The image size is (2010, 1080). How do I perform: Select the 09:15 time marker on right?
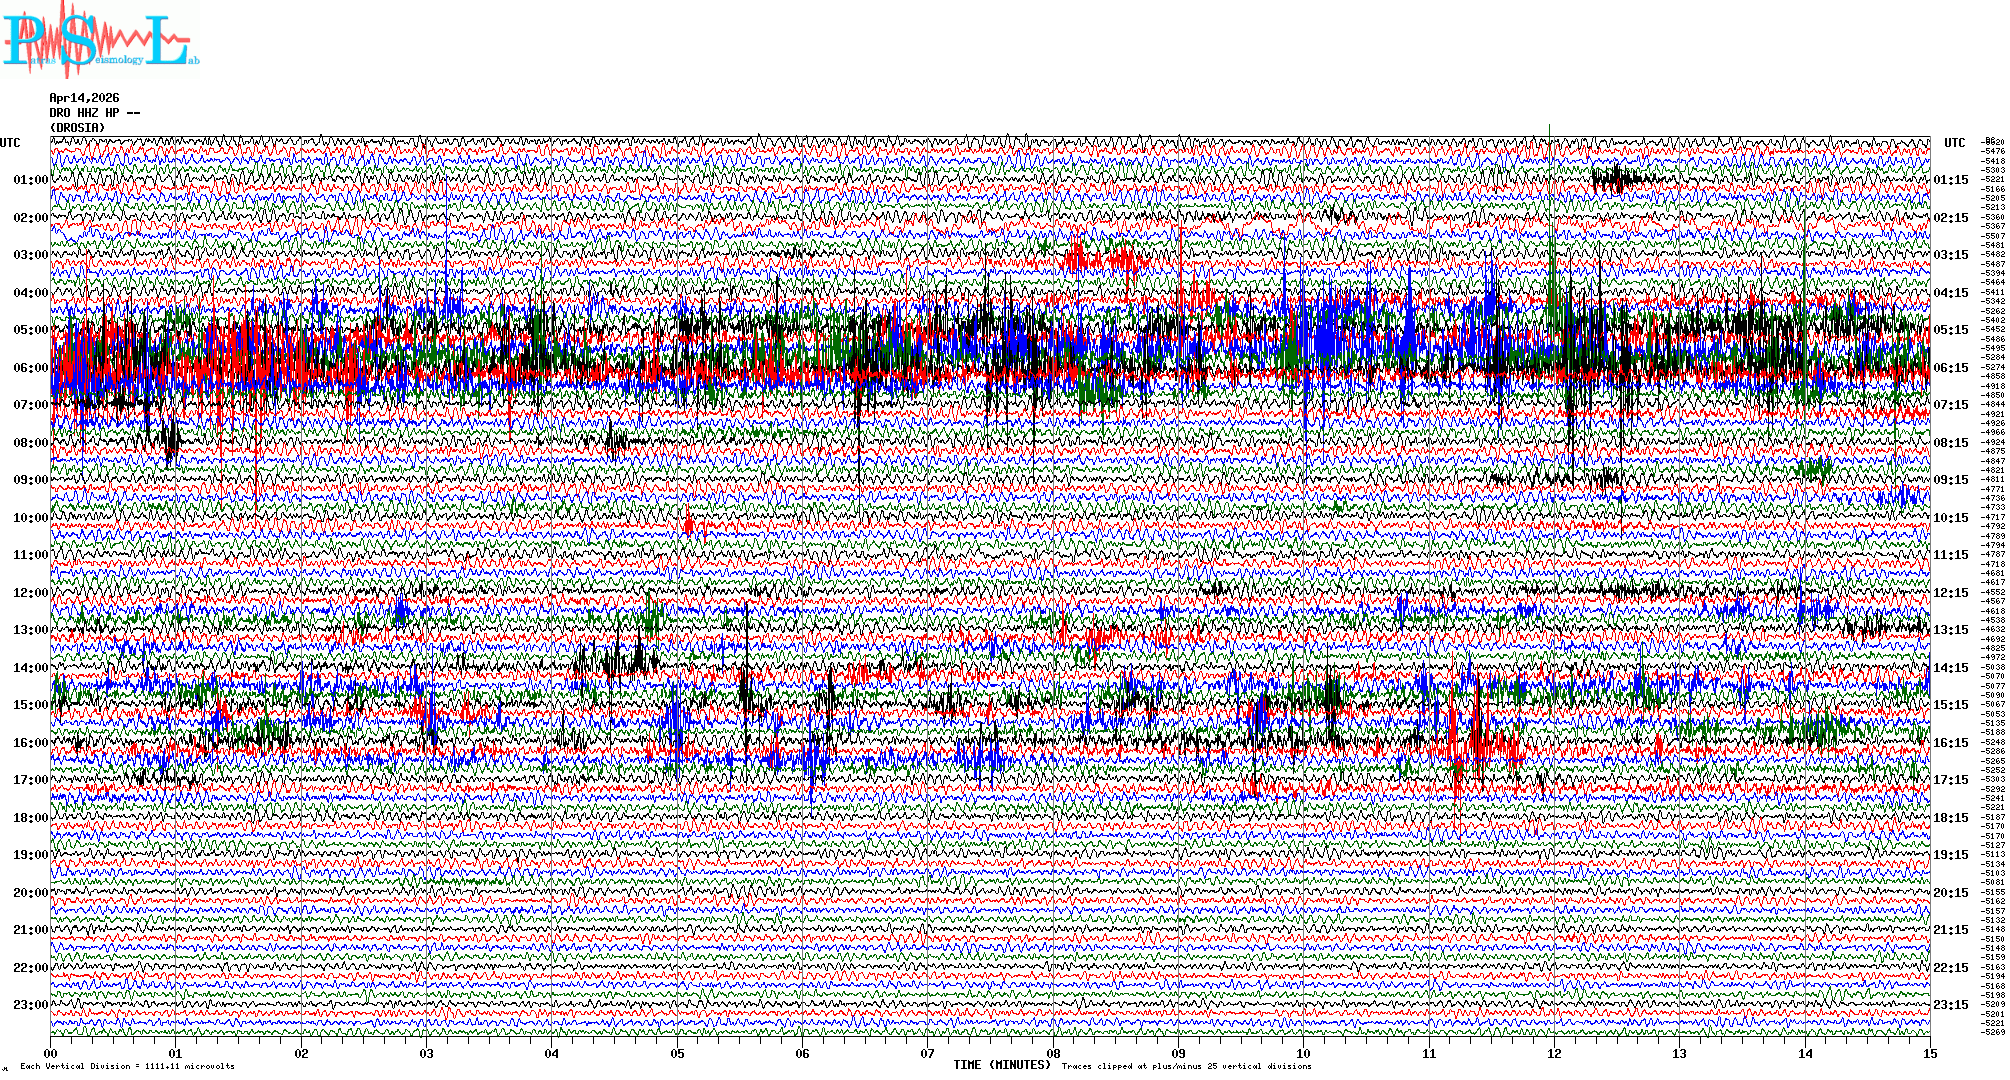pos(1950,480)
